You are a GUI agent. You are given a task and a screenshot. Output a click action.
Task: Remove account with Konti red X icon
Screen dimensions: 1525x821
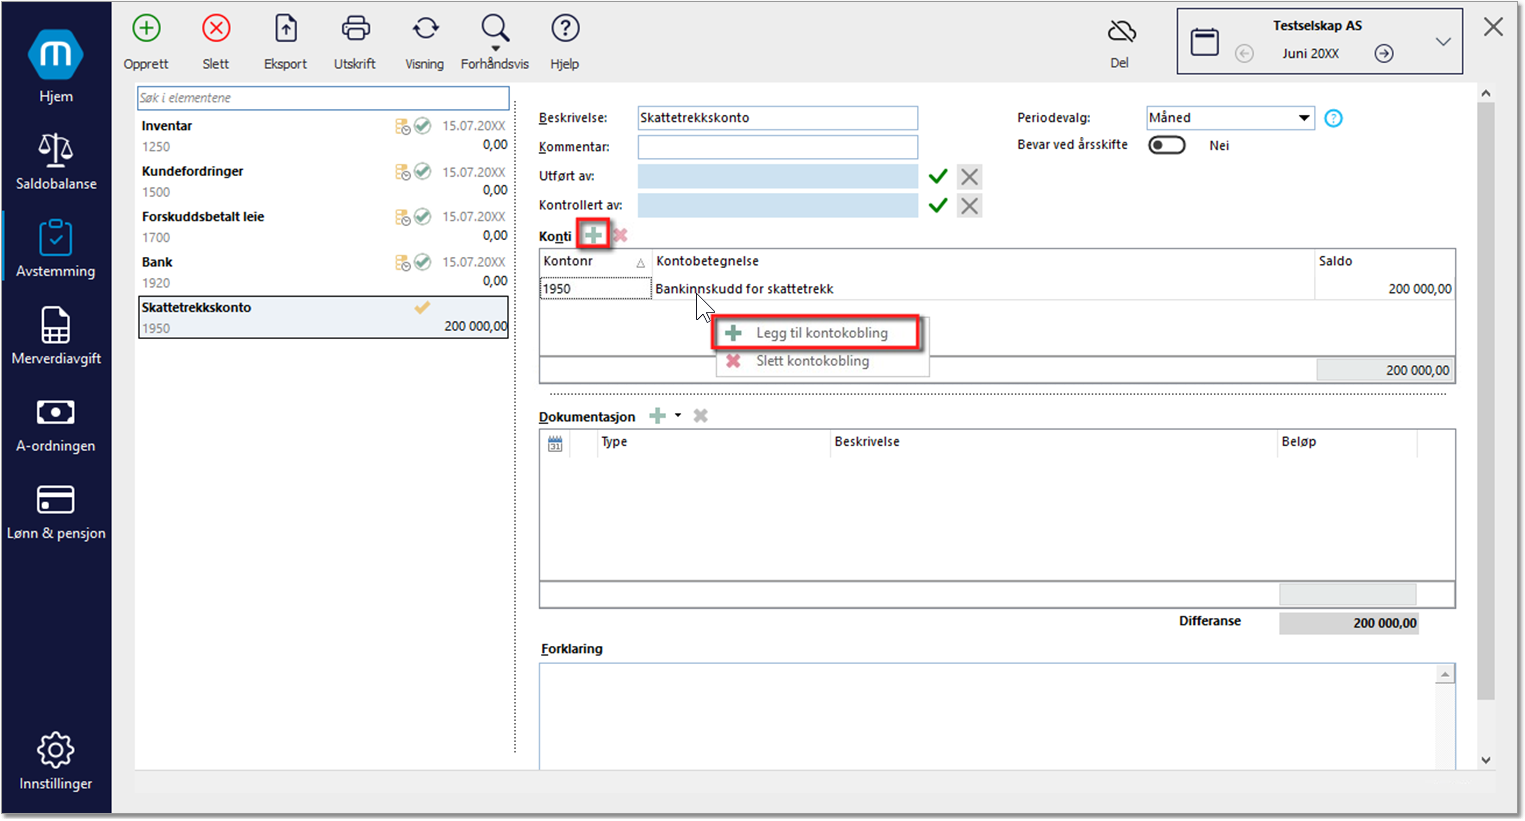620,235
